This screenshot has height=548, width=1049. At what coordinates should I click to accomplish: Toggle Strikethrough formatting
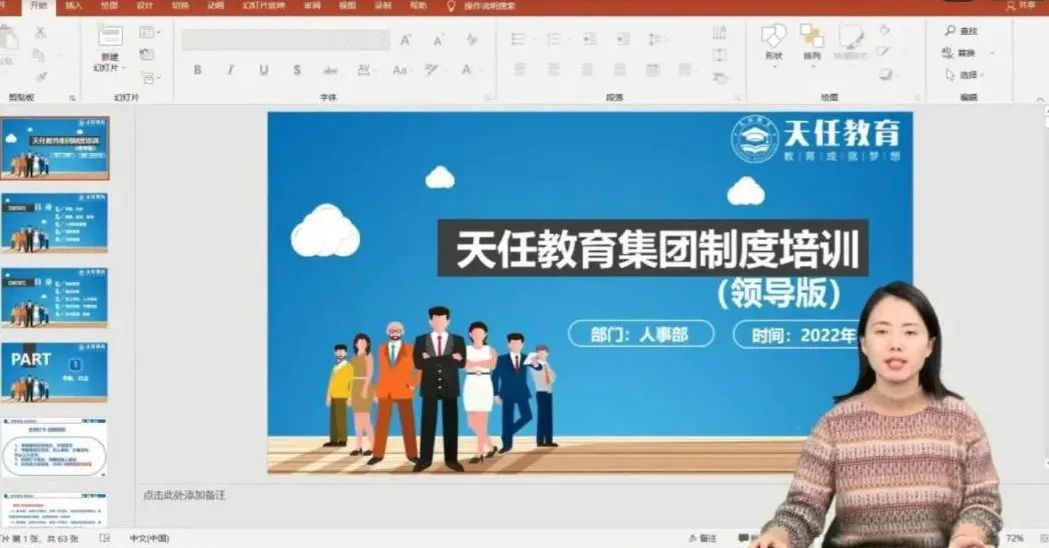coord(330,70)
